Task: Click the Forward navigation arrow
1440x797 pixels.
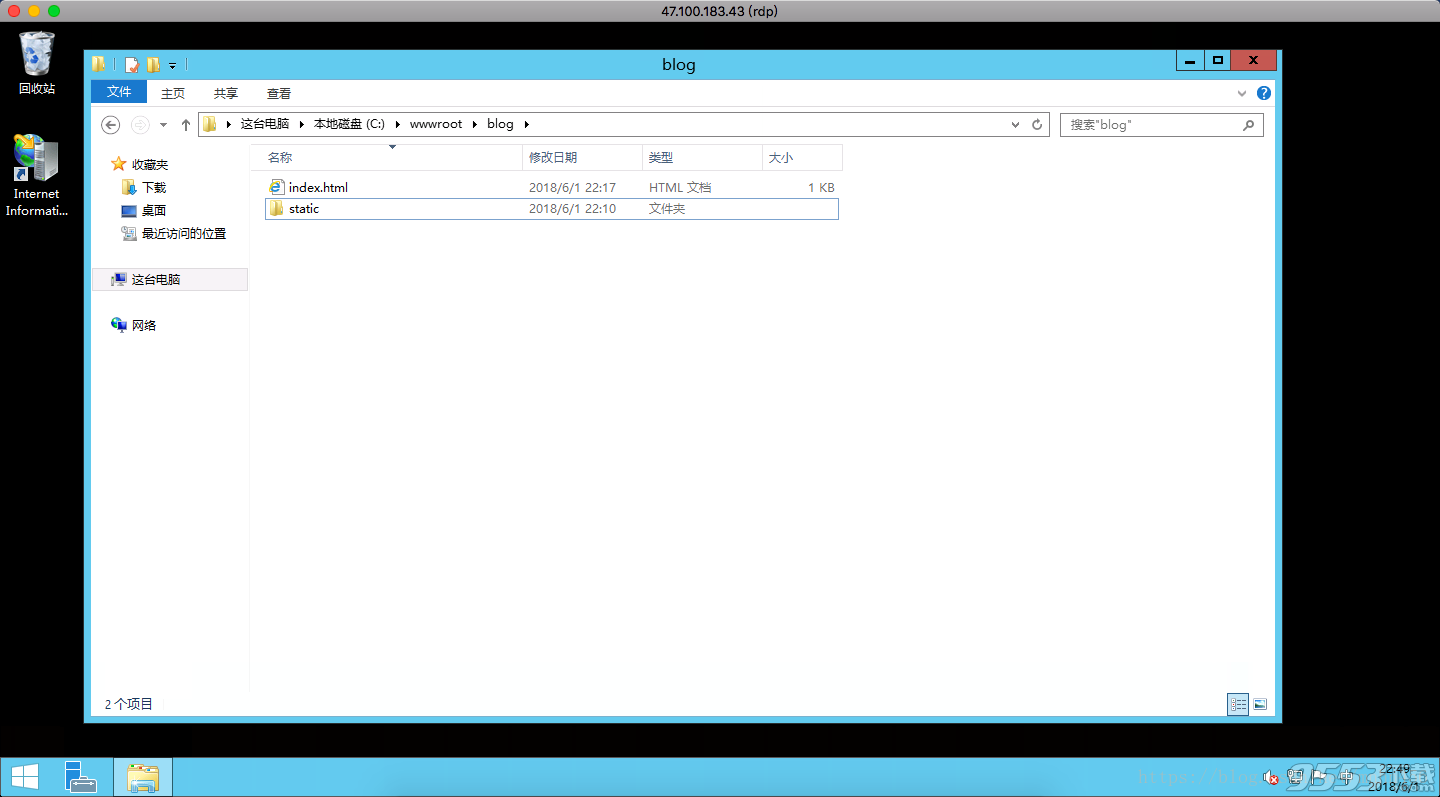Action: point(140,125)
